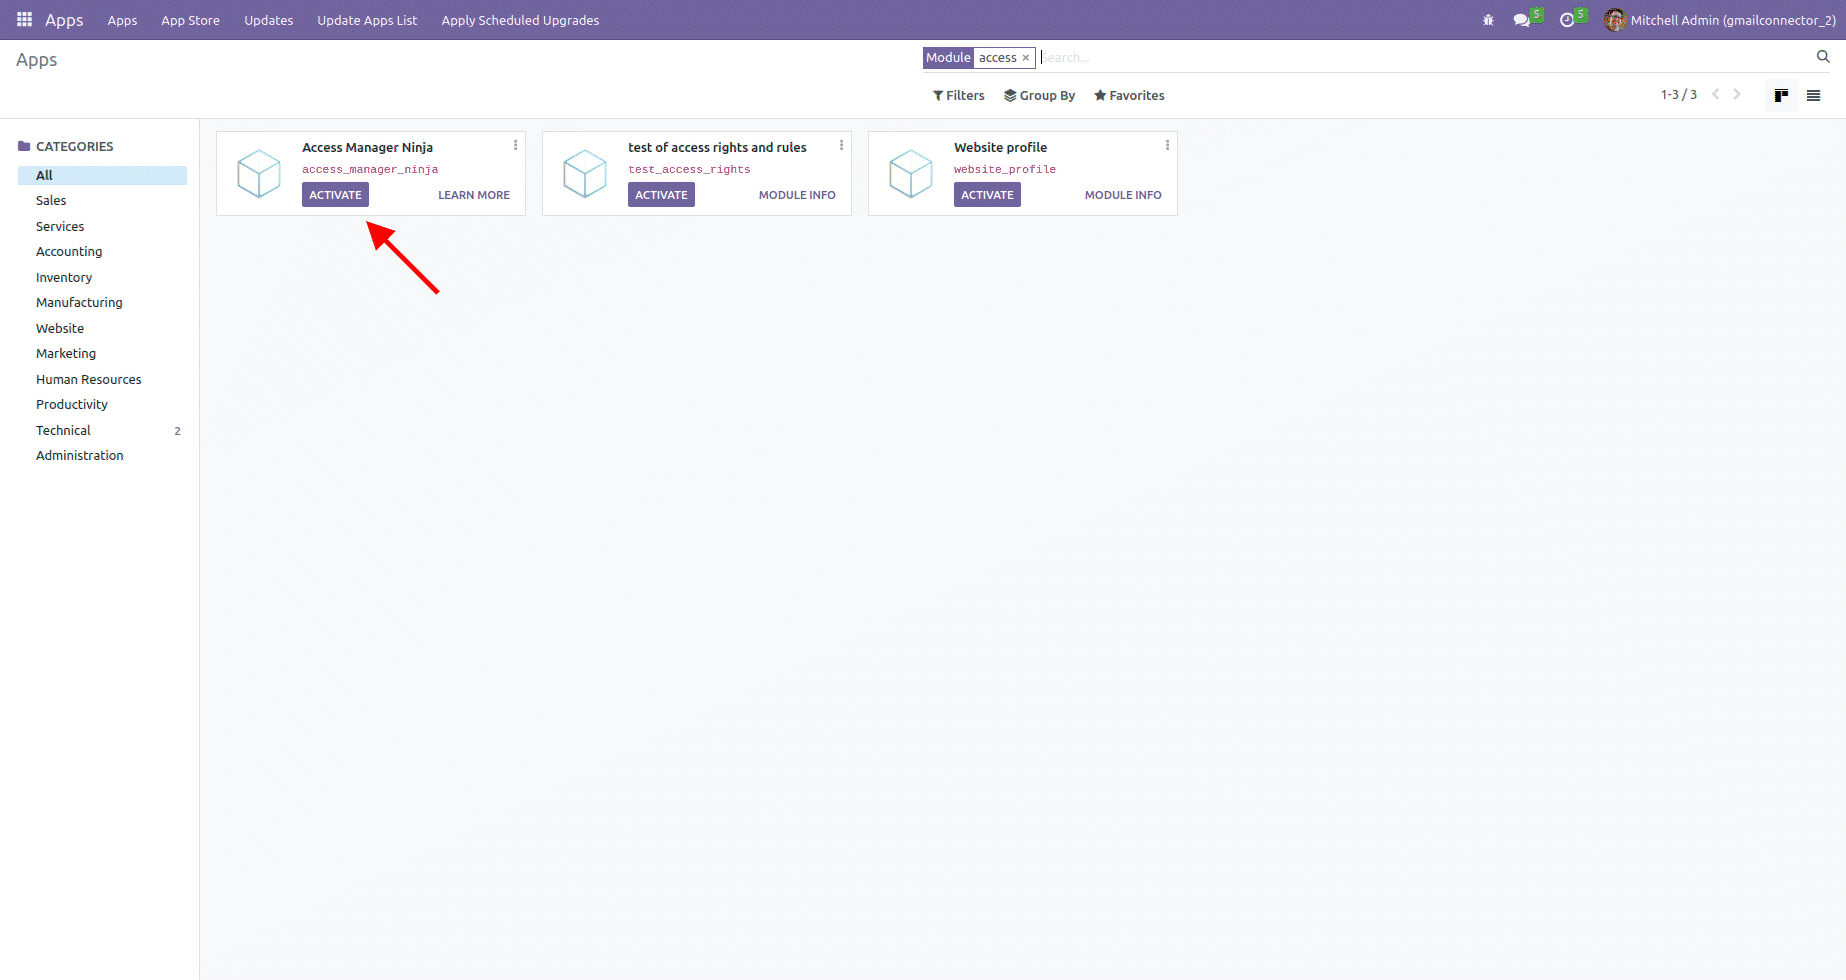Viewport: 1846px width, 980px height.
Task: Click the debug bug icon
Action: pyautogui.click(x=1488, y=20)
